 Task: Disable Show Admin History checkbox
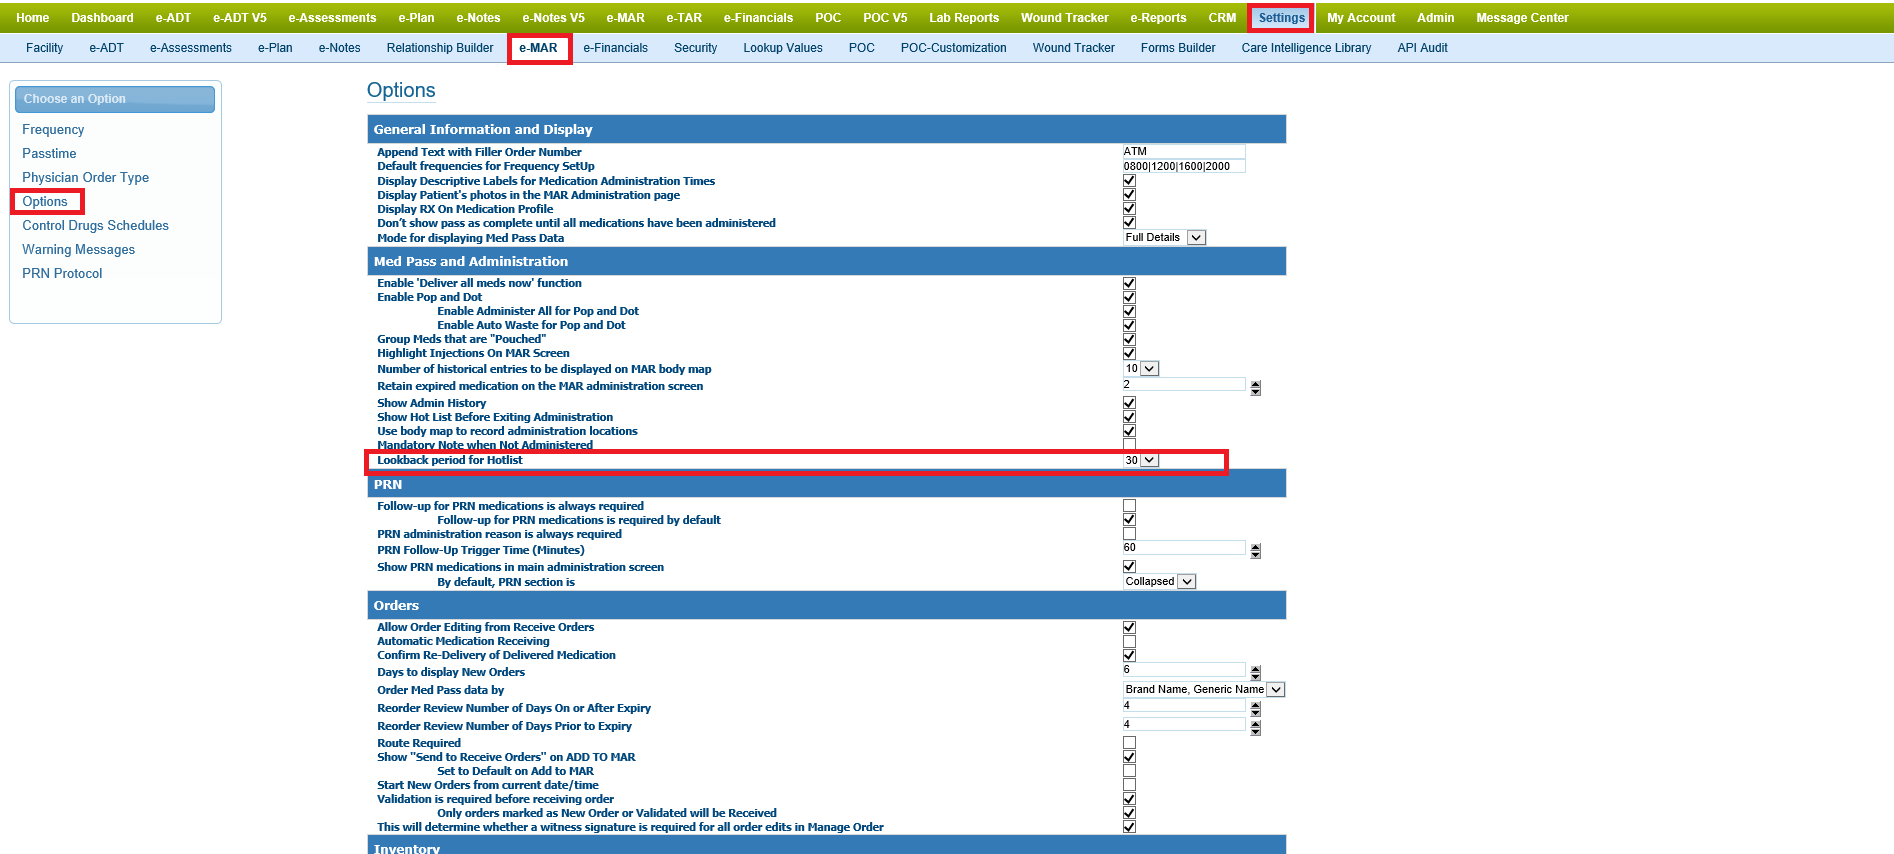pos(1129,403)
